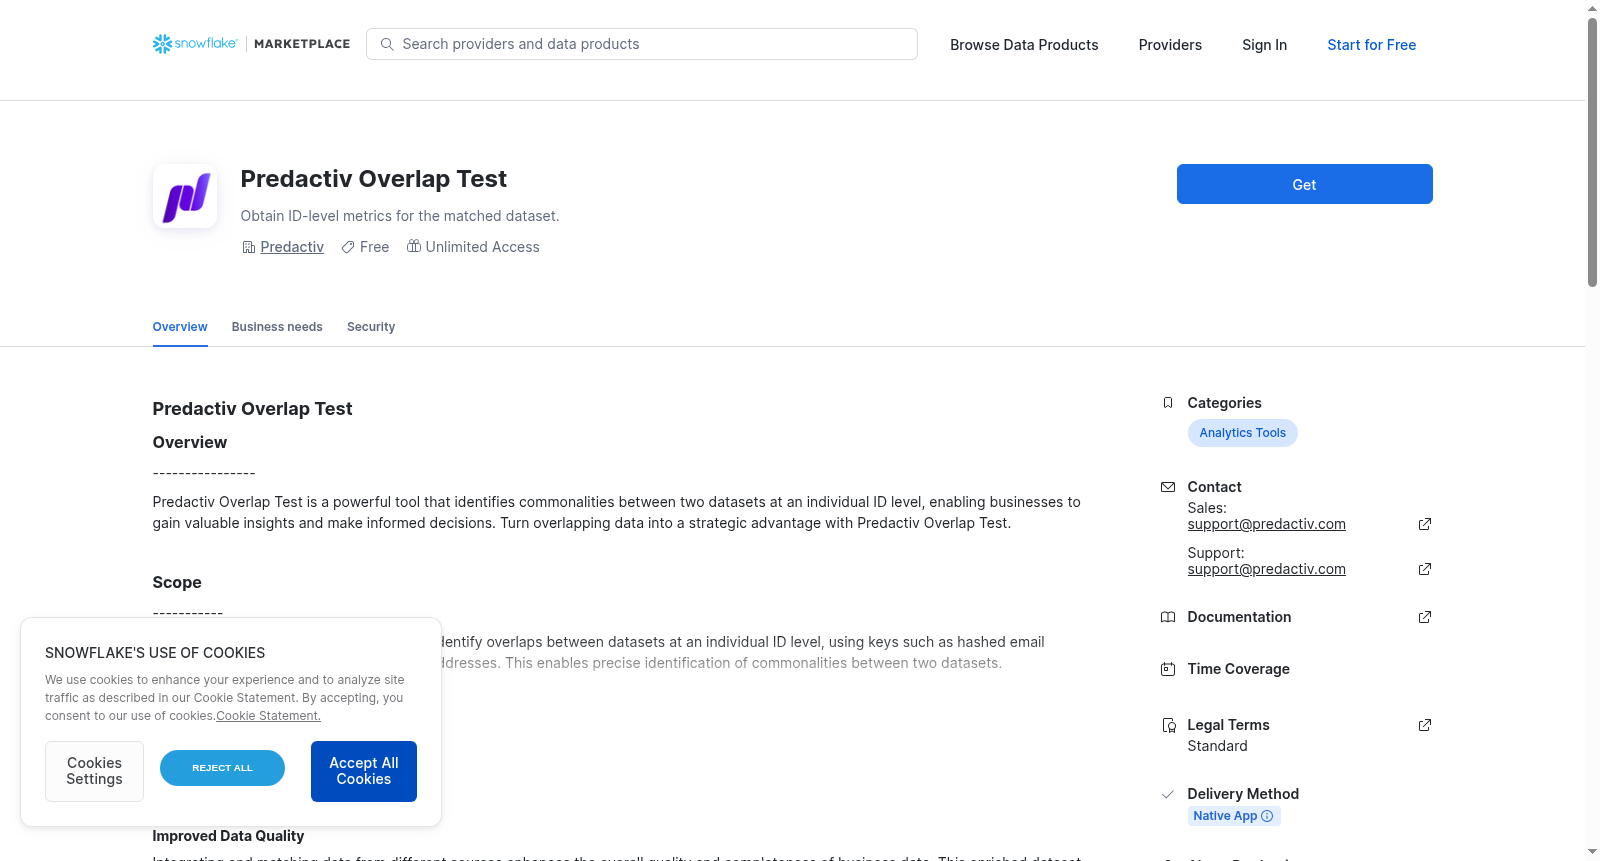Viewport: 1600px width, 861px height.
Task: Click the Support support@predactiv.com email link
Action: [1266, 569]
